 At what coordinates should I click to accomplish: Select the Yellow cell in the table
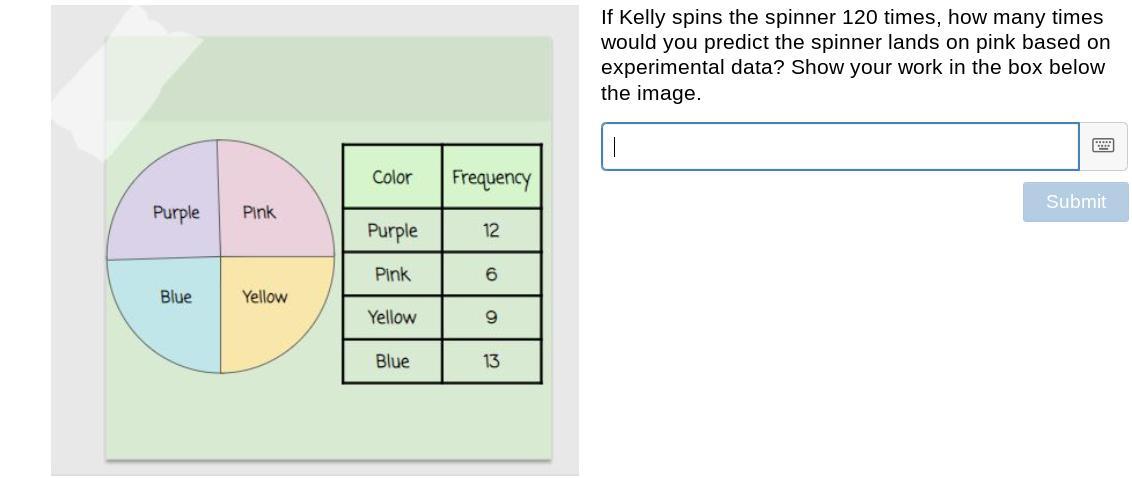392,317
